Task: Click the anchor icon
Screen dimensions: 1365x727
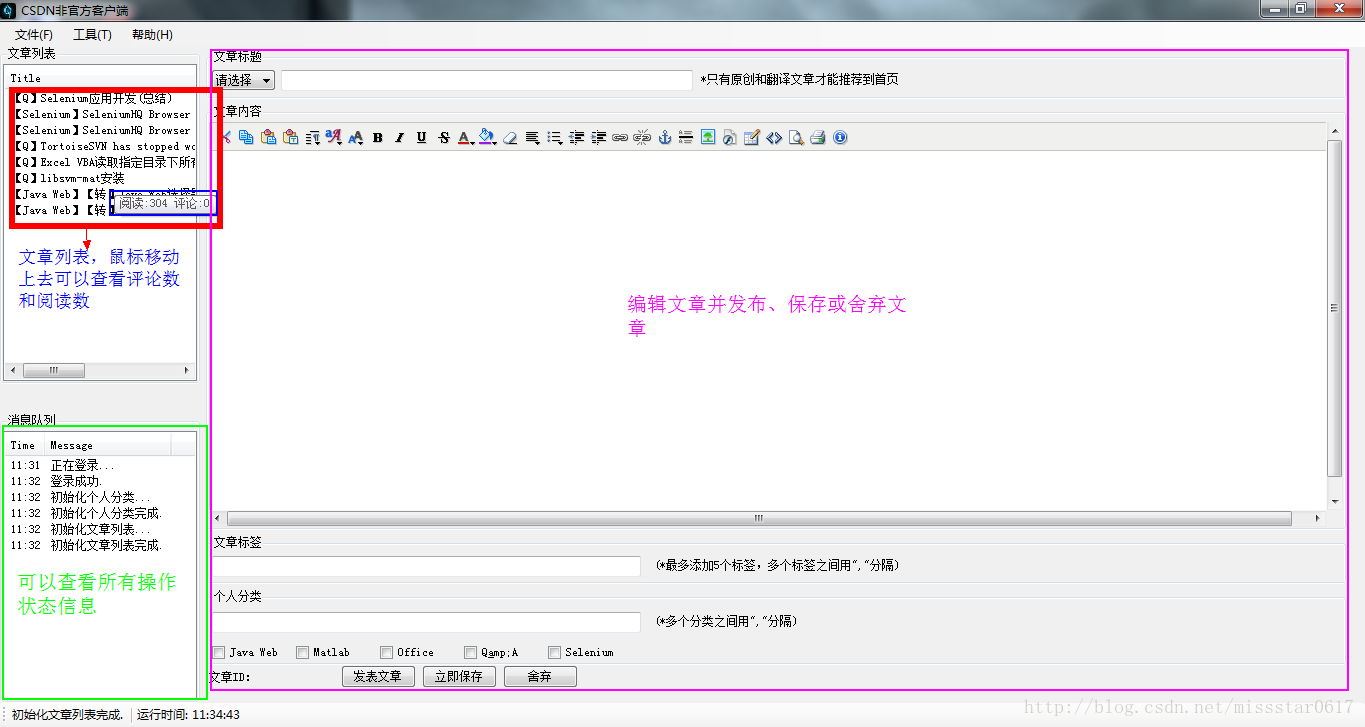Action: click(x=665, y=137)
